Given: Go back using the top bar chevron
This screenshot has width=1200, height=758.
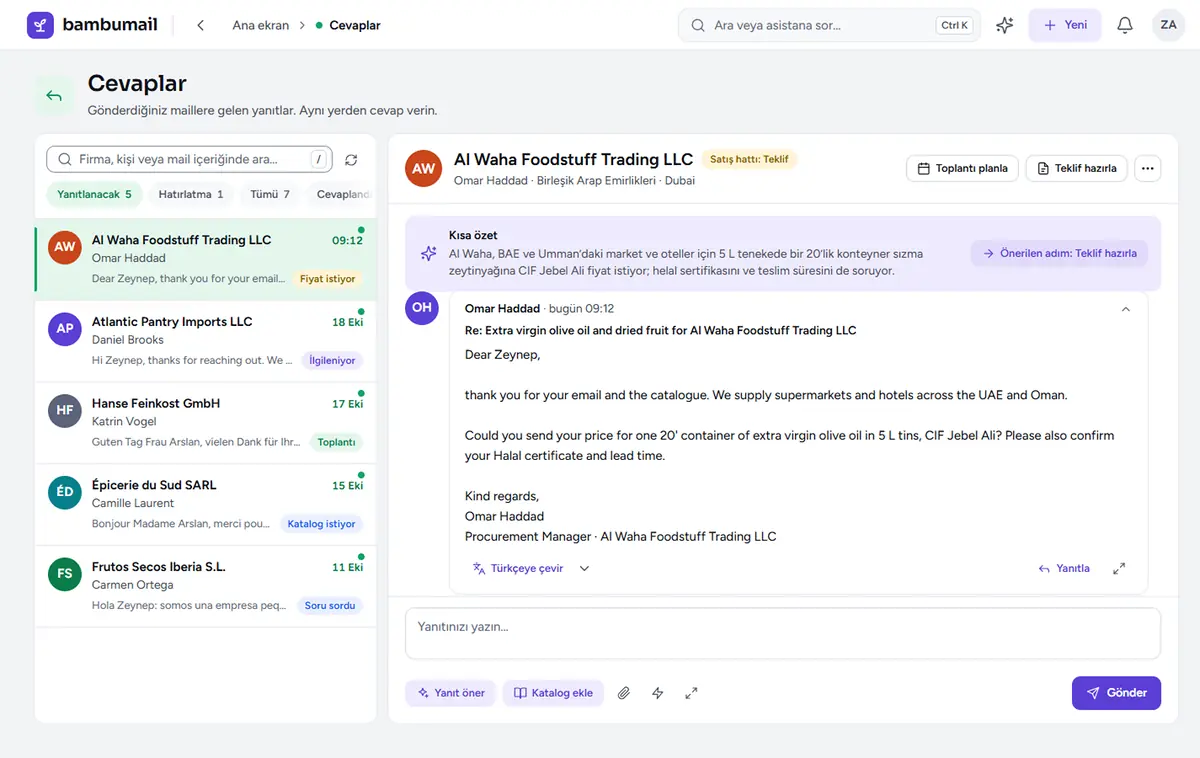Looking at the screenshot, I should tap(200, 25).
